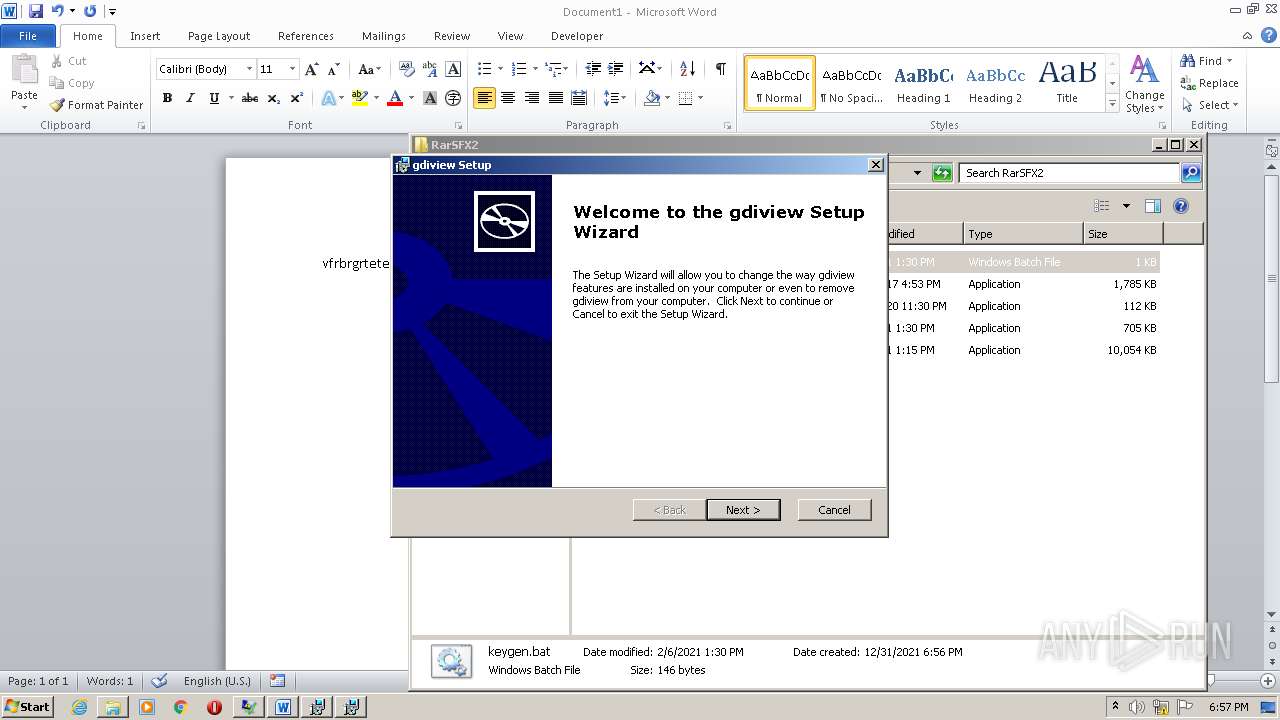Switch to the References tab
1280x720 pixels.
click(x=306, y=36)
